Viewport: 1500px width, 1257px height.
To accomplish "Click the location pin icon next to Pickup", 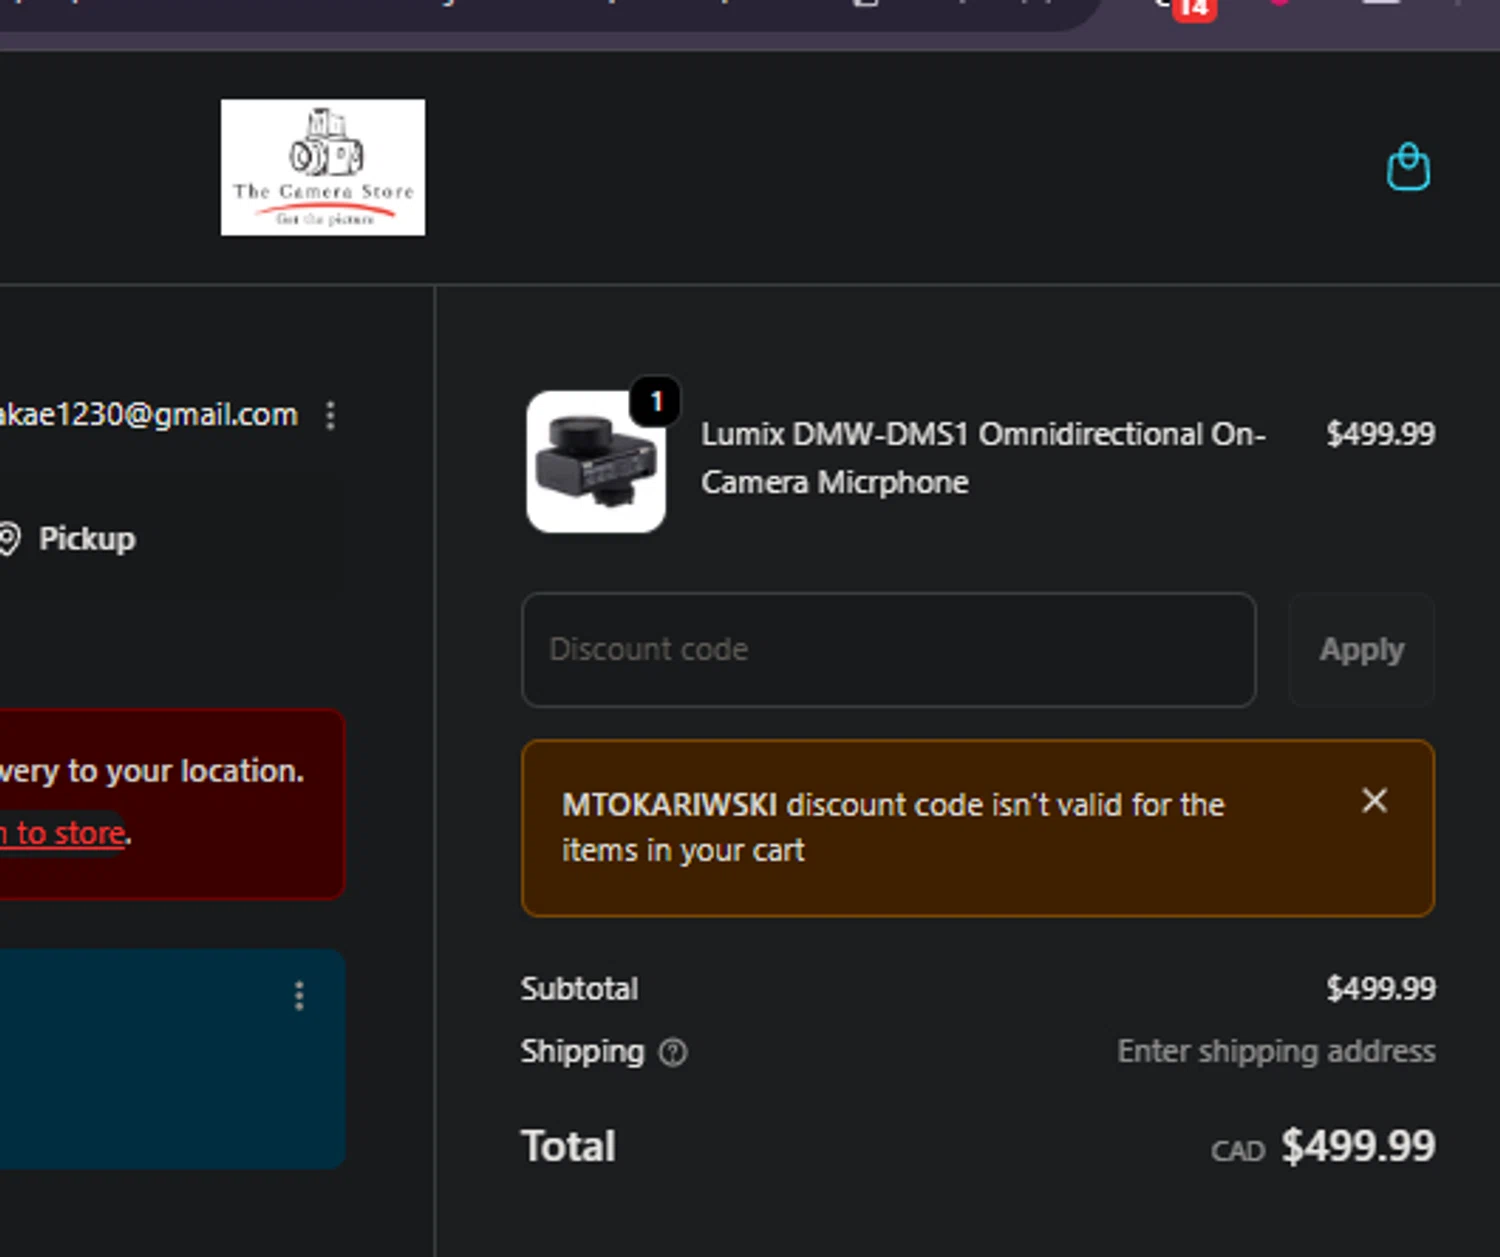I will (x=9, y=538).
